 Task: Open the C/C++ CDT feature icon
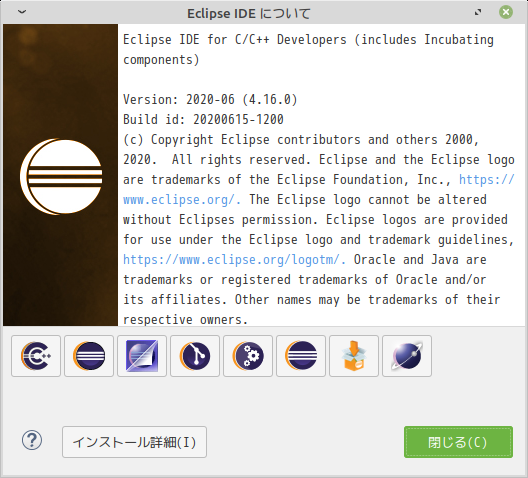pos(36,356)
